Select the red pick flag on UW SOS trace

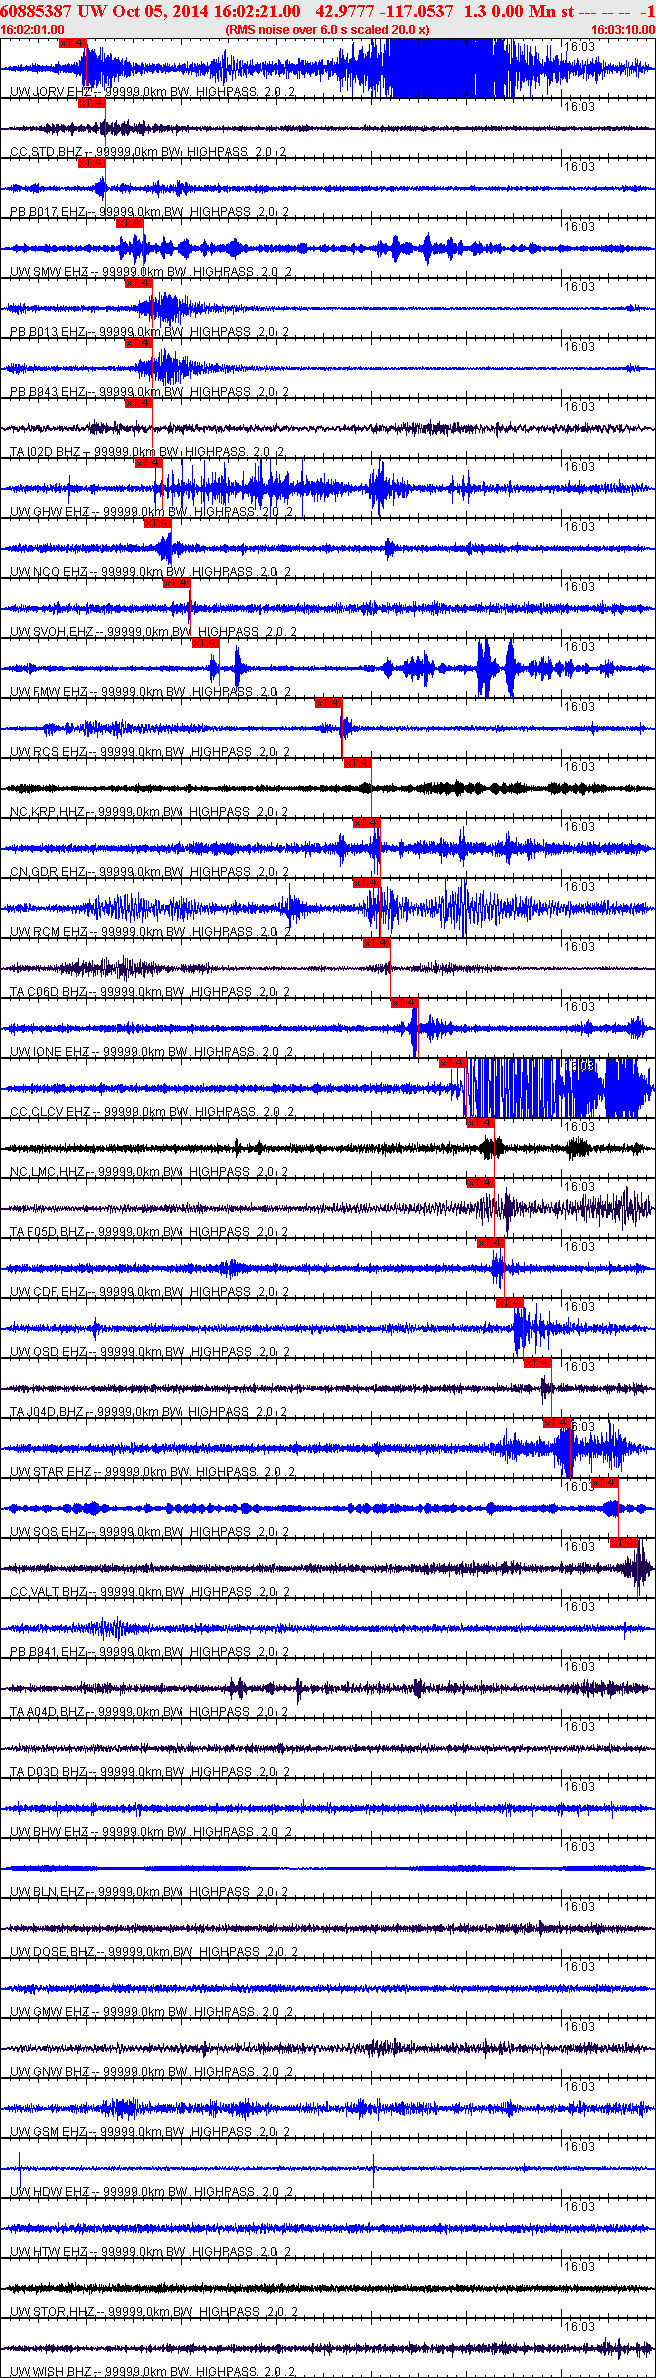pyautogui.click(x=605, y=1483)
